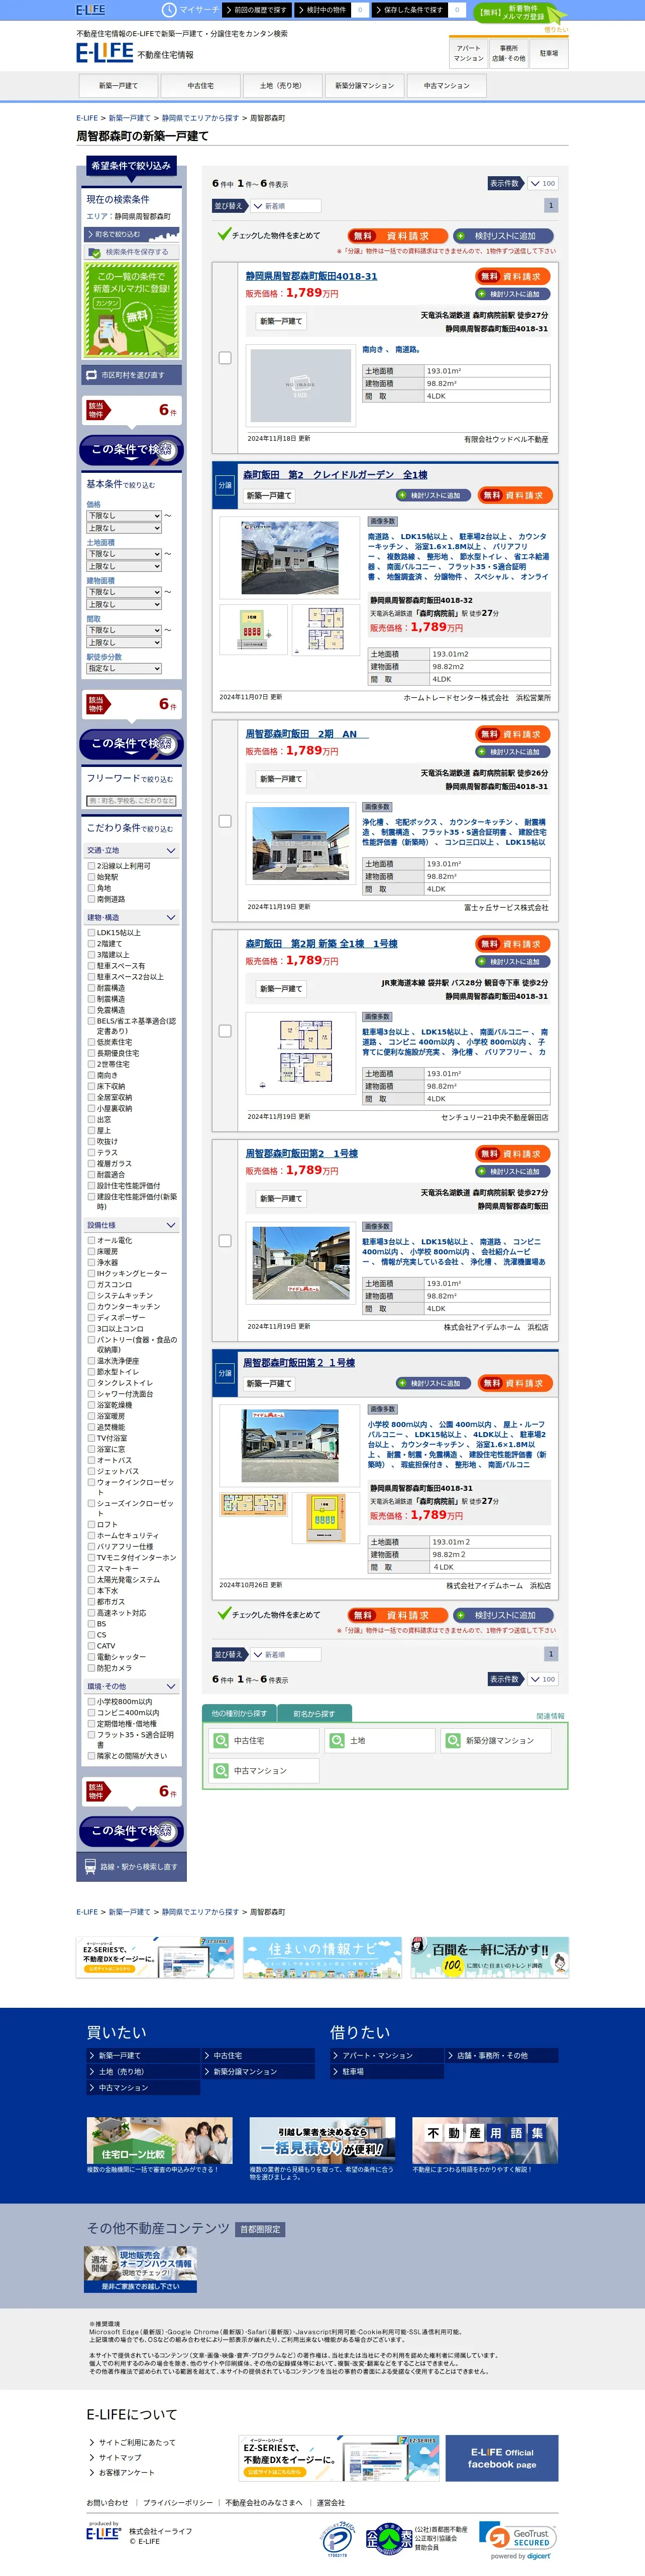
Task: Open 検討中の物件 list in the top bar
Action: point(322,10)
